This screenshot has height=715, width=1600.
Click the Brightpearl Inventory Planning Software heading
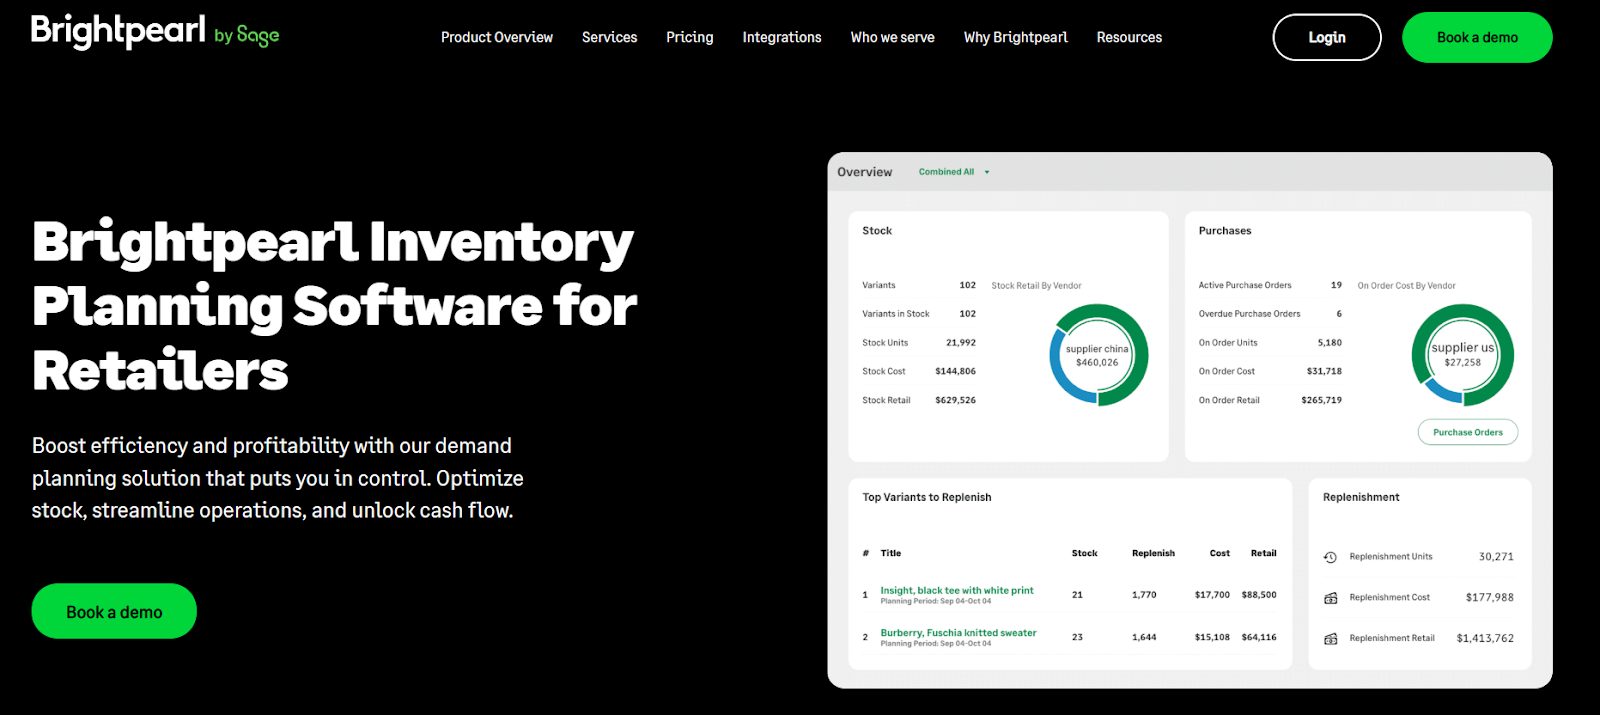[x=334, y=305]
